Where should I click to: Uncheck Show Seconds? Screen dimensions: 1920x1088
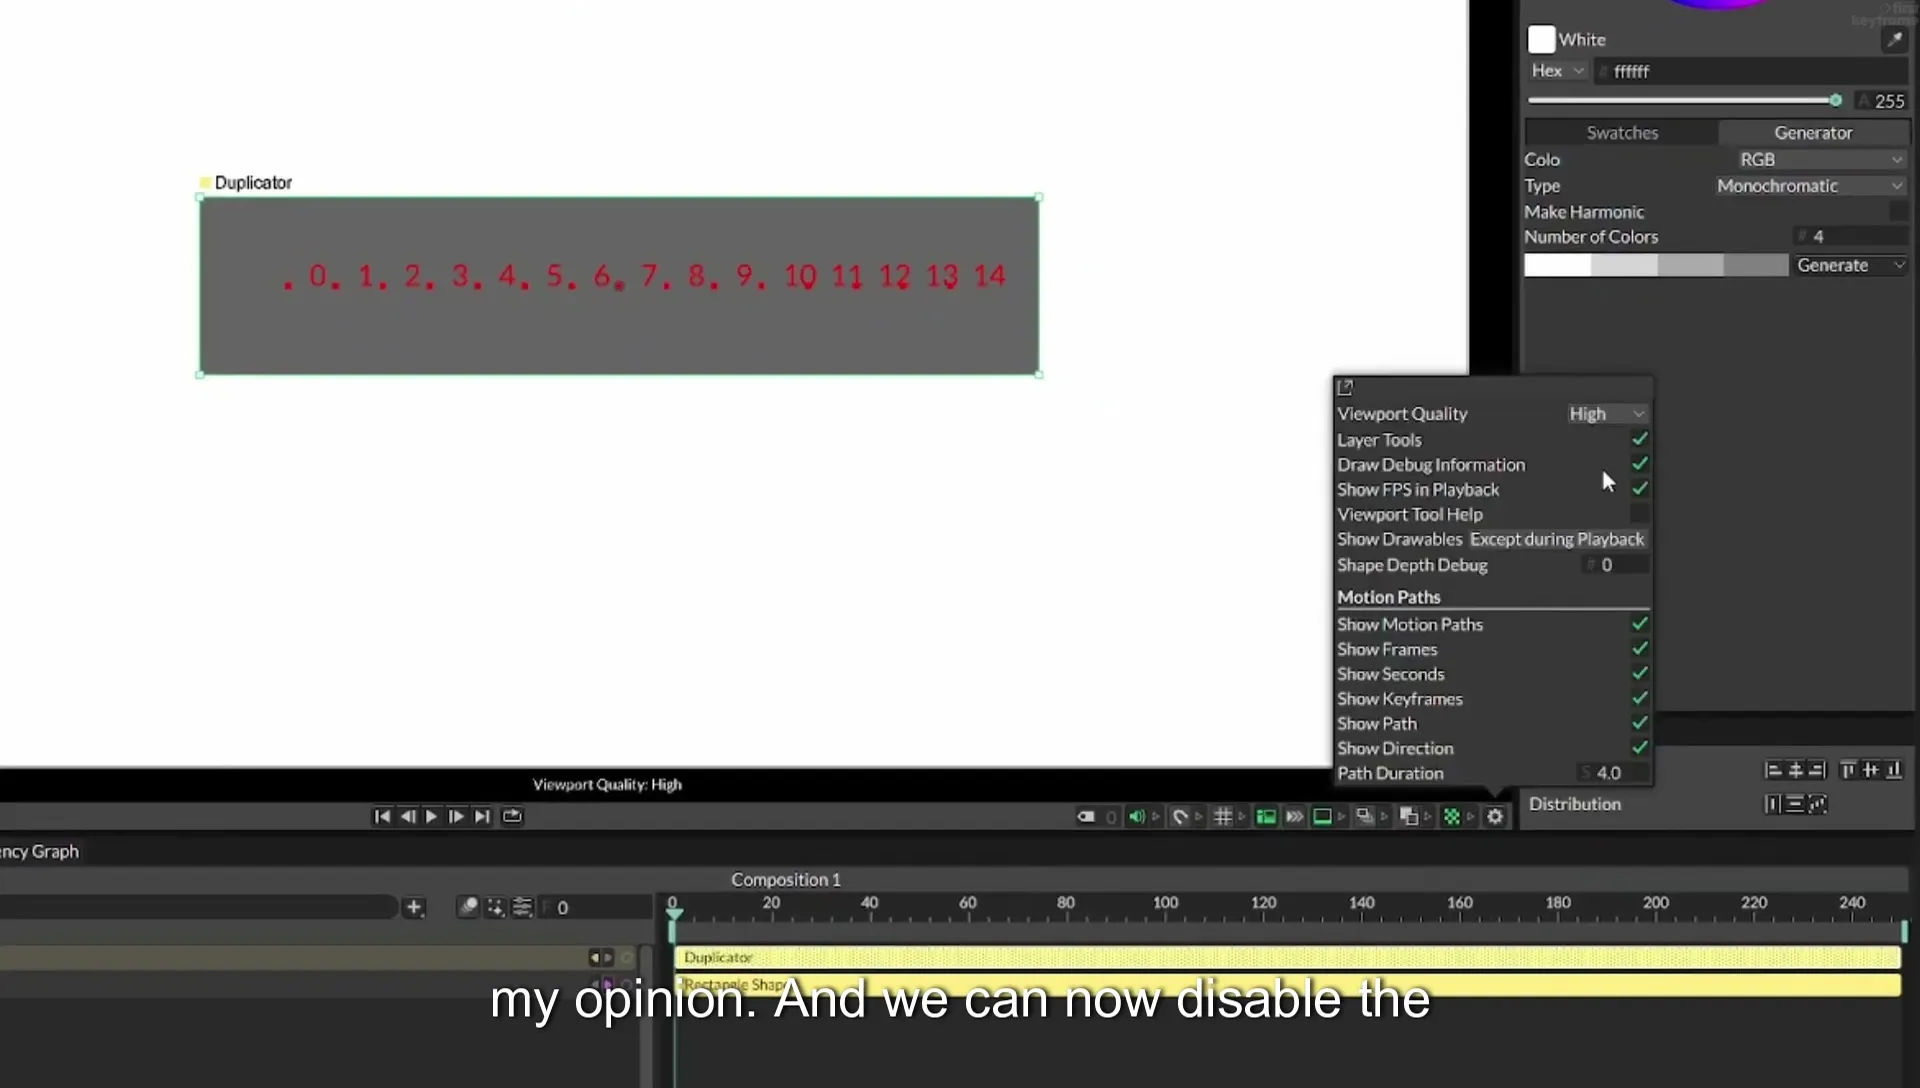coord(1639,674)
